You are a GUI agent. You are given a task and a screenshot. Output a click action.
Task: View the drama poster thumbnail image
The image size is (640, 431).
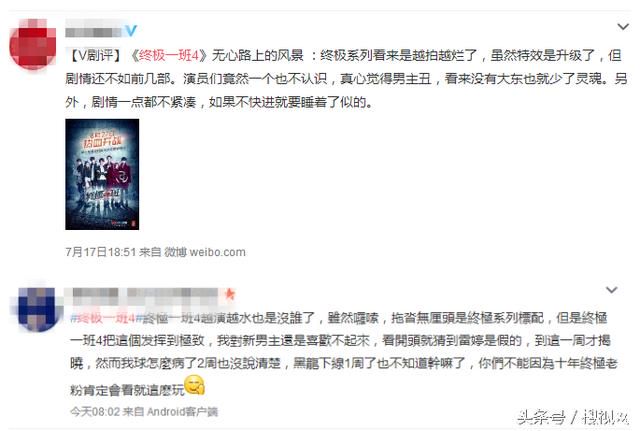pyautogui.click(x=102, y=174)
